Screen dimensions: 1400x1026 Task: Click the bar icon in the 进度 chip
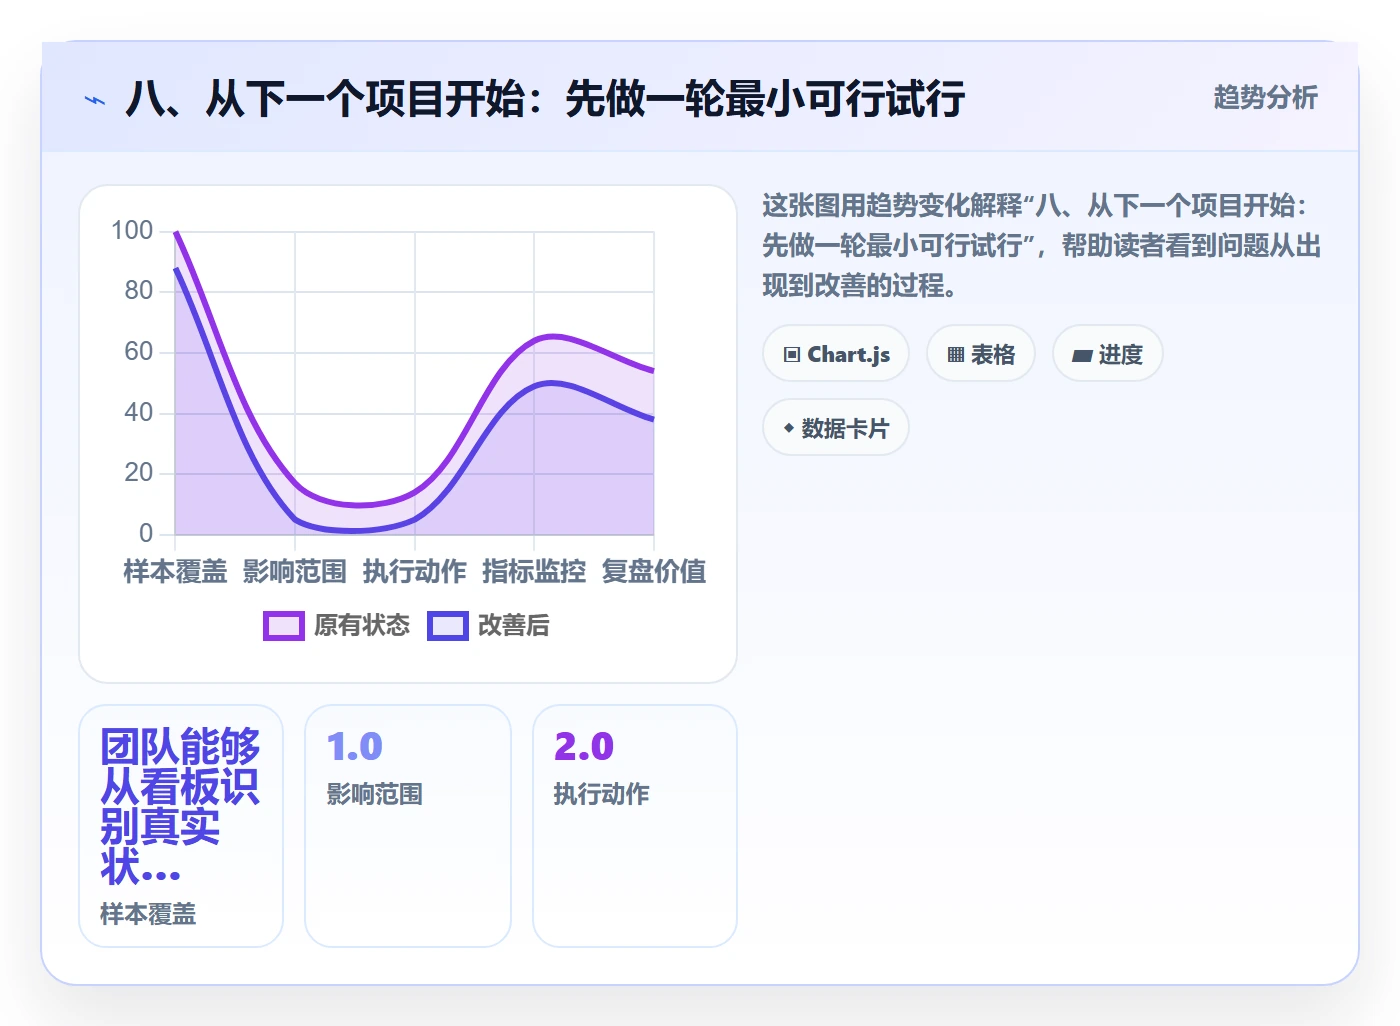pos(1082,356)
